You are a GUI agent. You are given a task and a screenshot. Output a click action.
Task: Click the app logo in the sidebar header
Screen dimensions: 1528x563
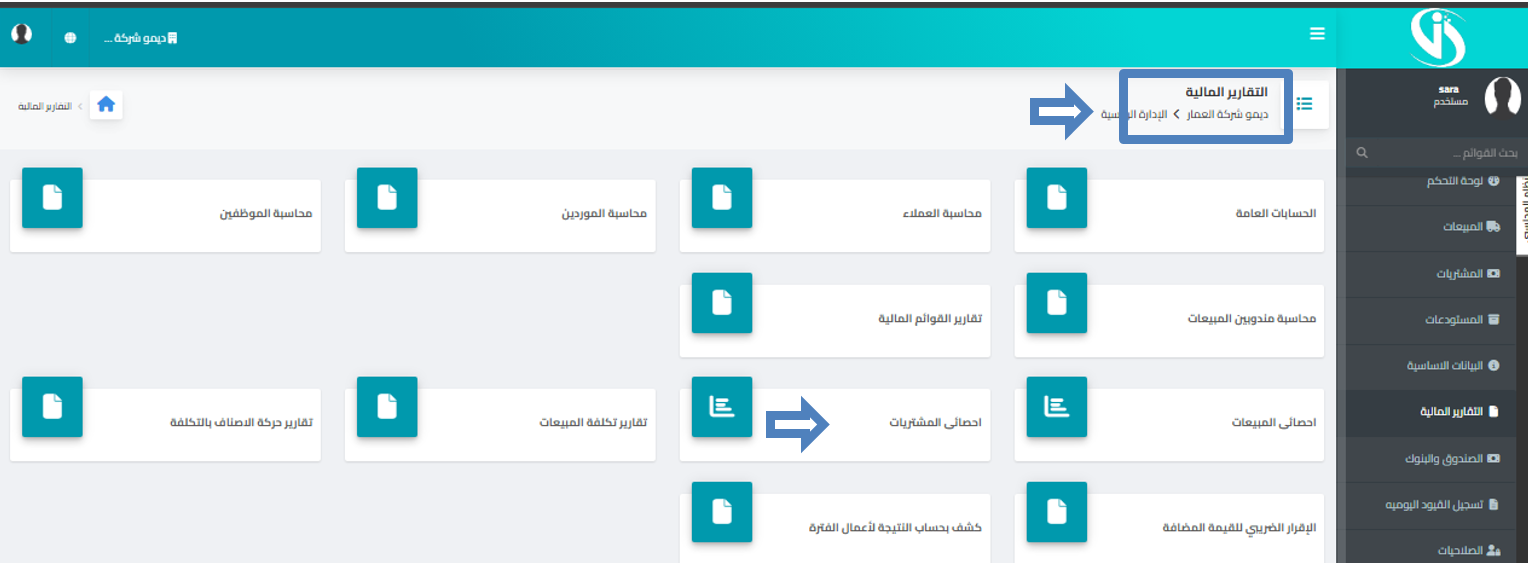[1437, 36]
